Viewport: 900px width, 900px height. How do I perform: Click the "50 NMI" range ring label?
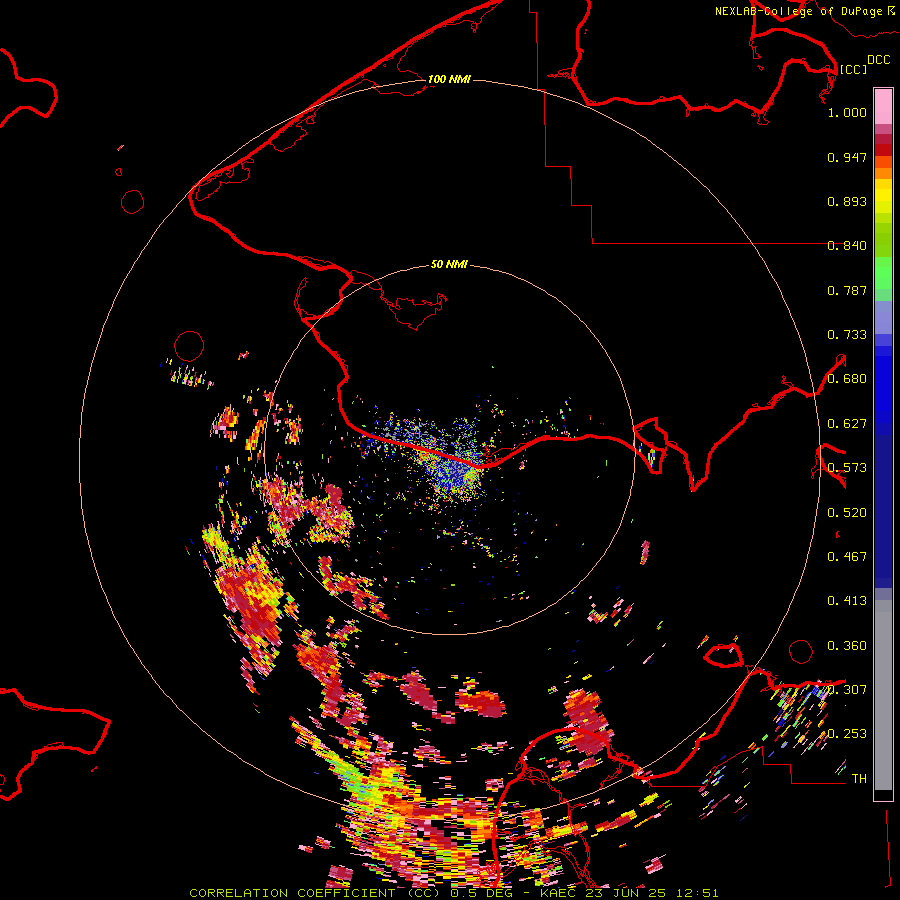[x=449, y=264]
